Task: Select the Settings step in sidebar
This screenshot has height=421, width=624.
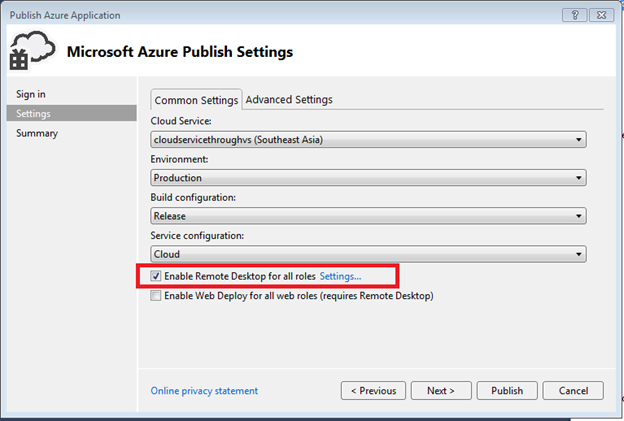Action: [33, 113]
